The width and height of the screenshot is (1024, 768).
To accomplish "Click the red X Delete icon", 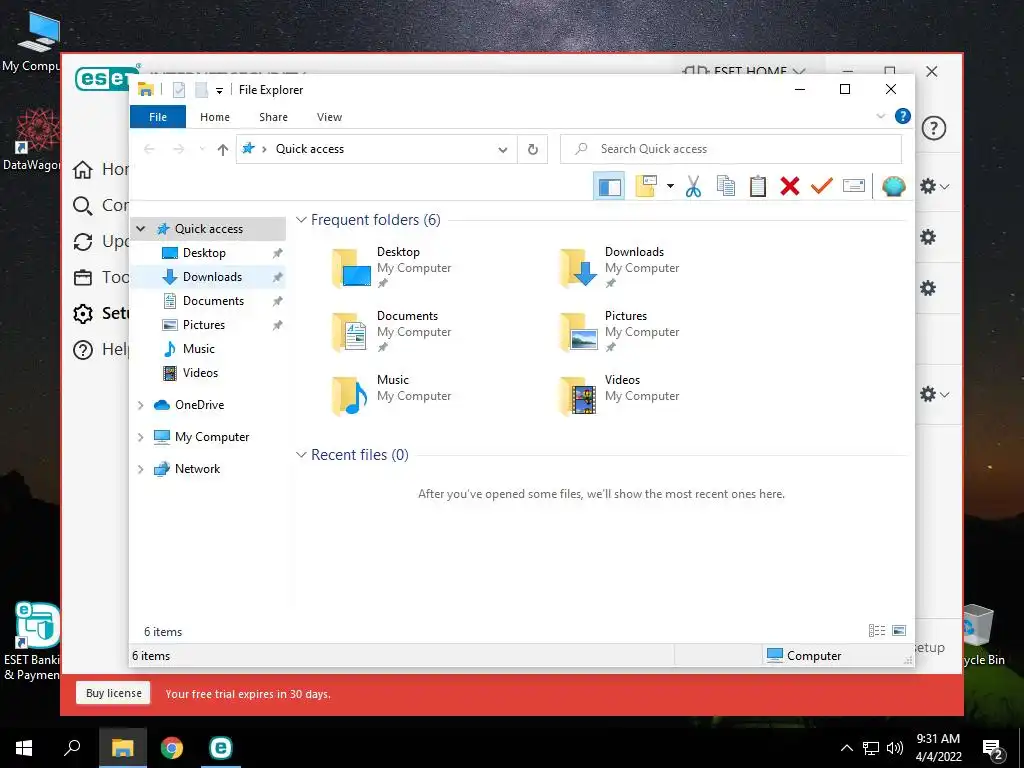I will (790, 186).
